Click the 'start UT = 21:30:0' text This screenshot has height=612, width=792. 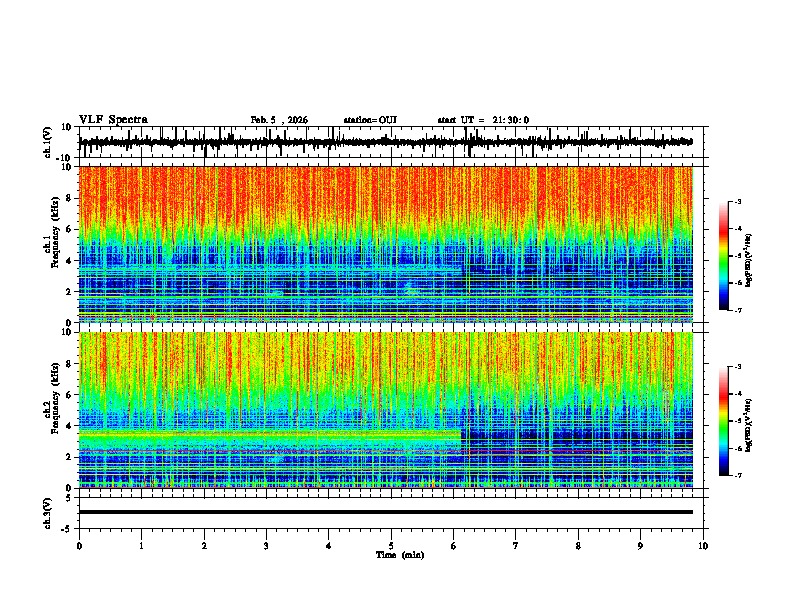point(483,120)
